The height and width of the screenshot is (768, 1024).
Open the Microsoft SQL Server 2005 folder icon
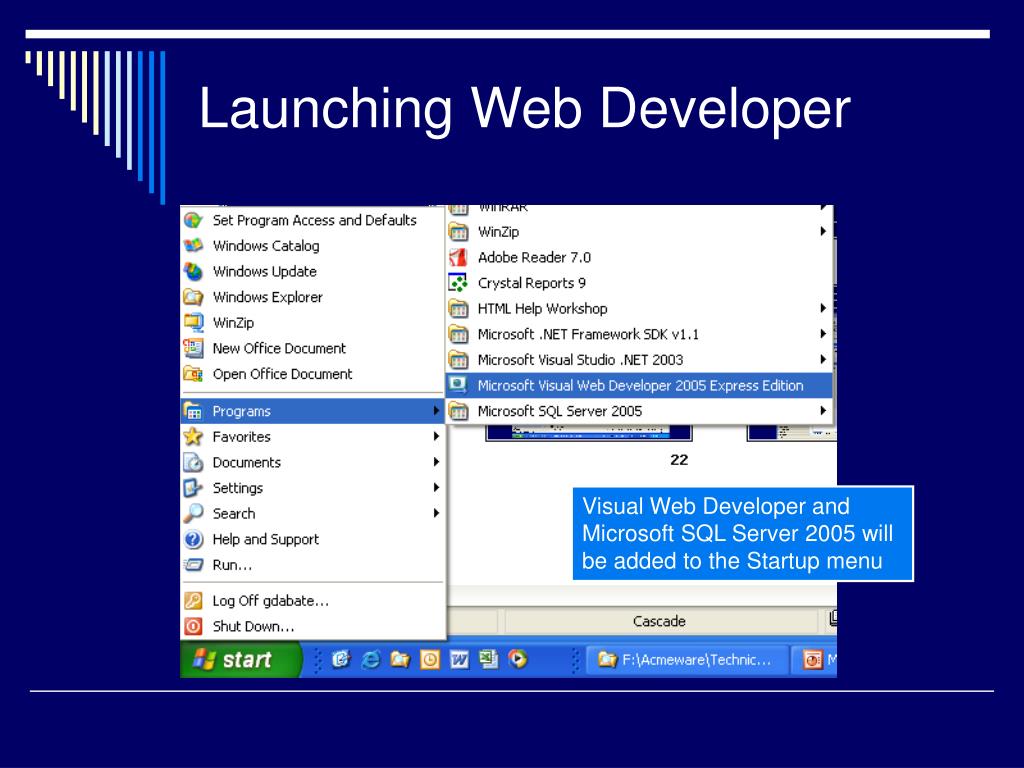coord(458,411)
